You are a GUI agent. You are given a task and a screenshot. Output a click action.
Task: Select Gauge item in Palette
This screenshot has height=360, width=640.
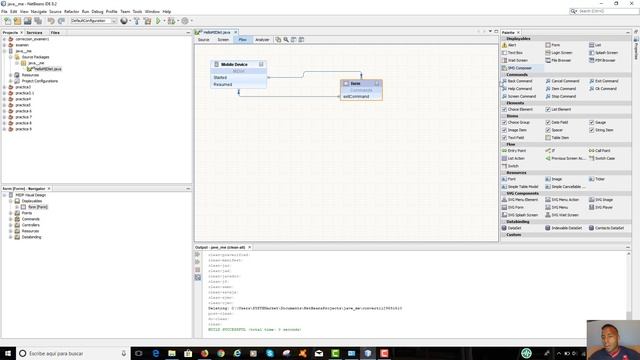click(x=597, y=122)
